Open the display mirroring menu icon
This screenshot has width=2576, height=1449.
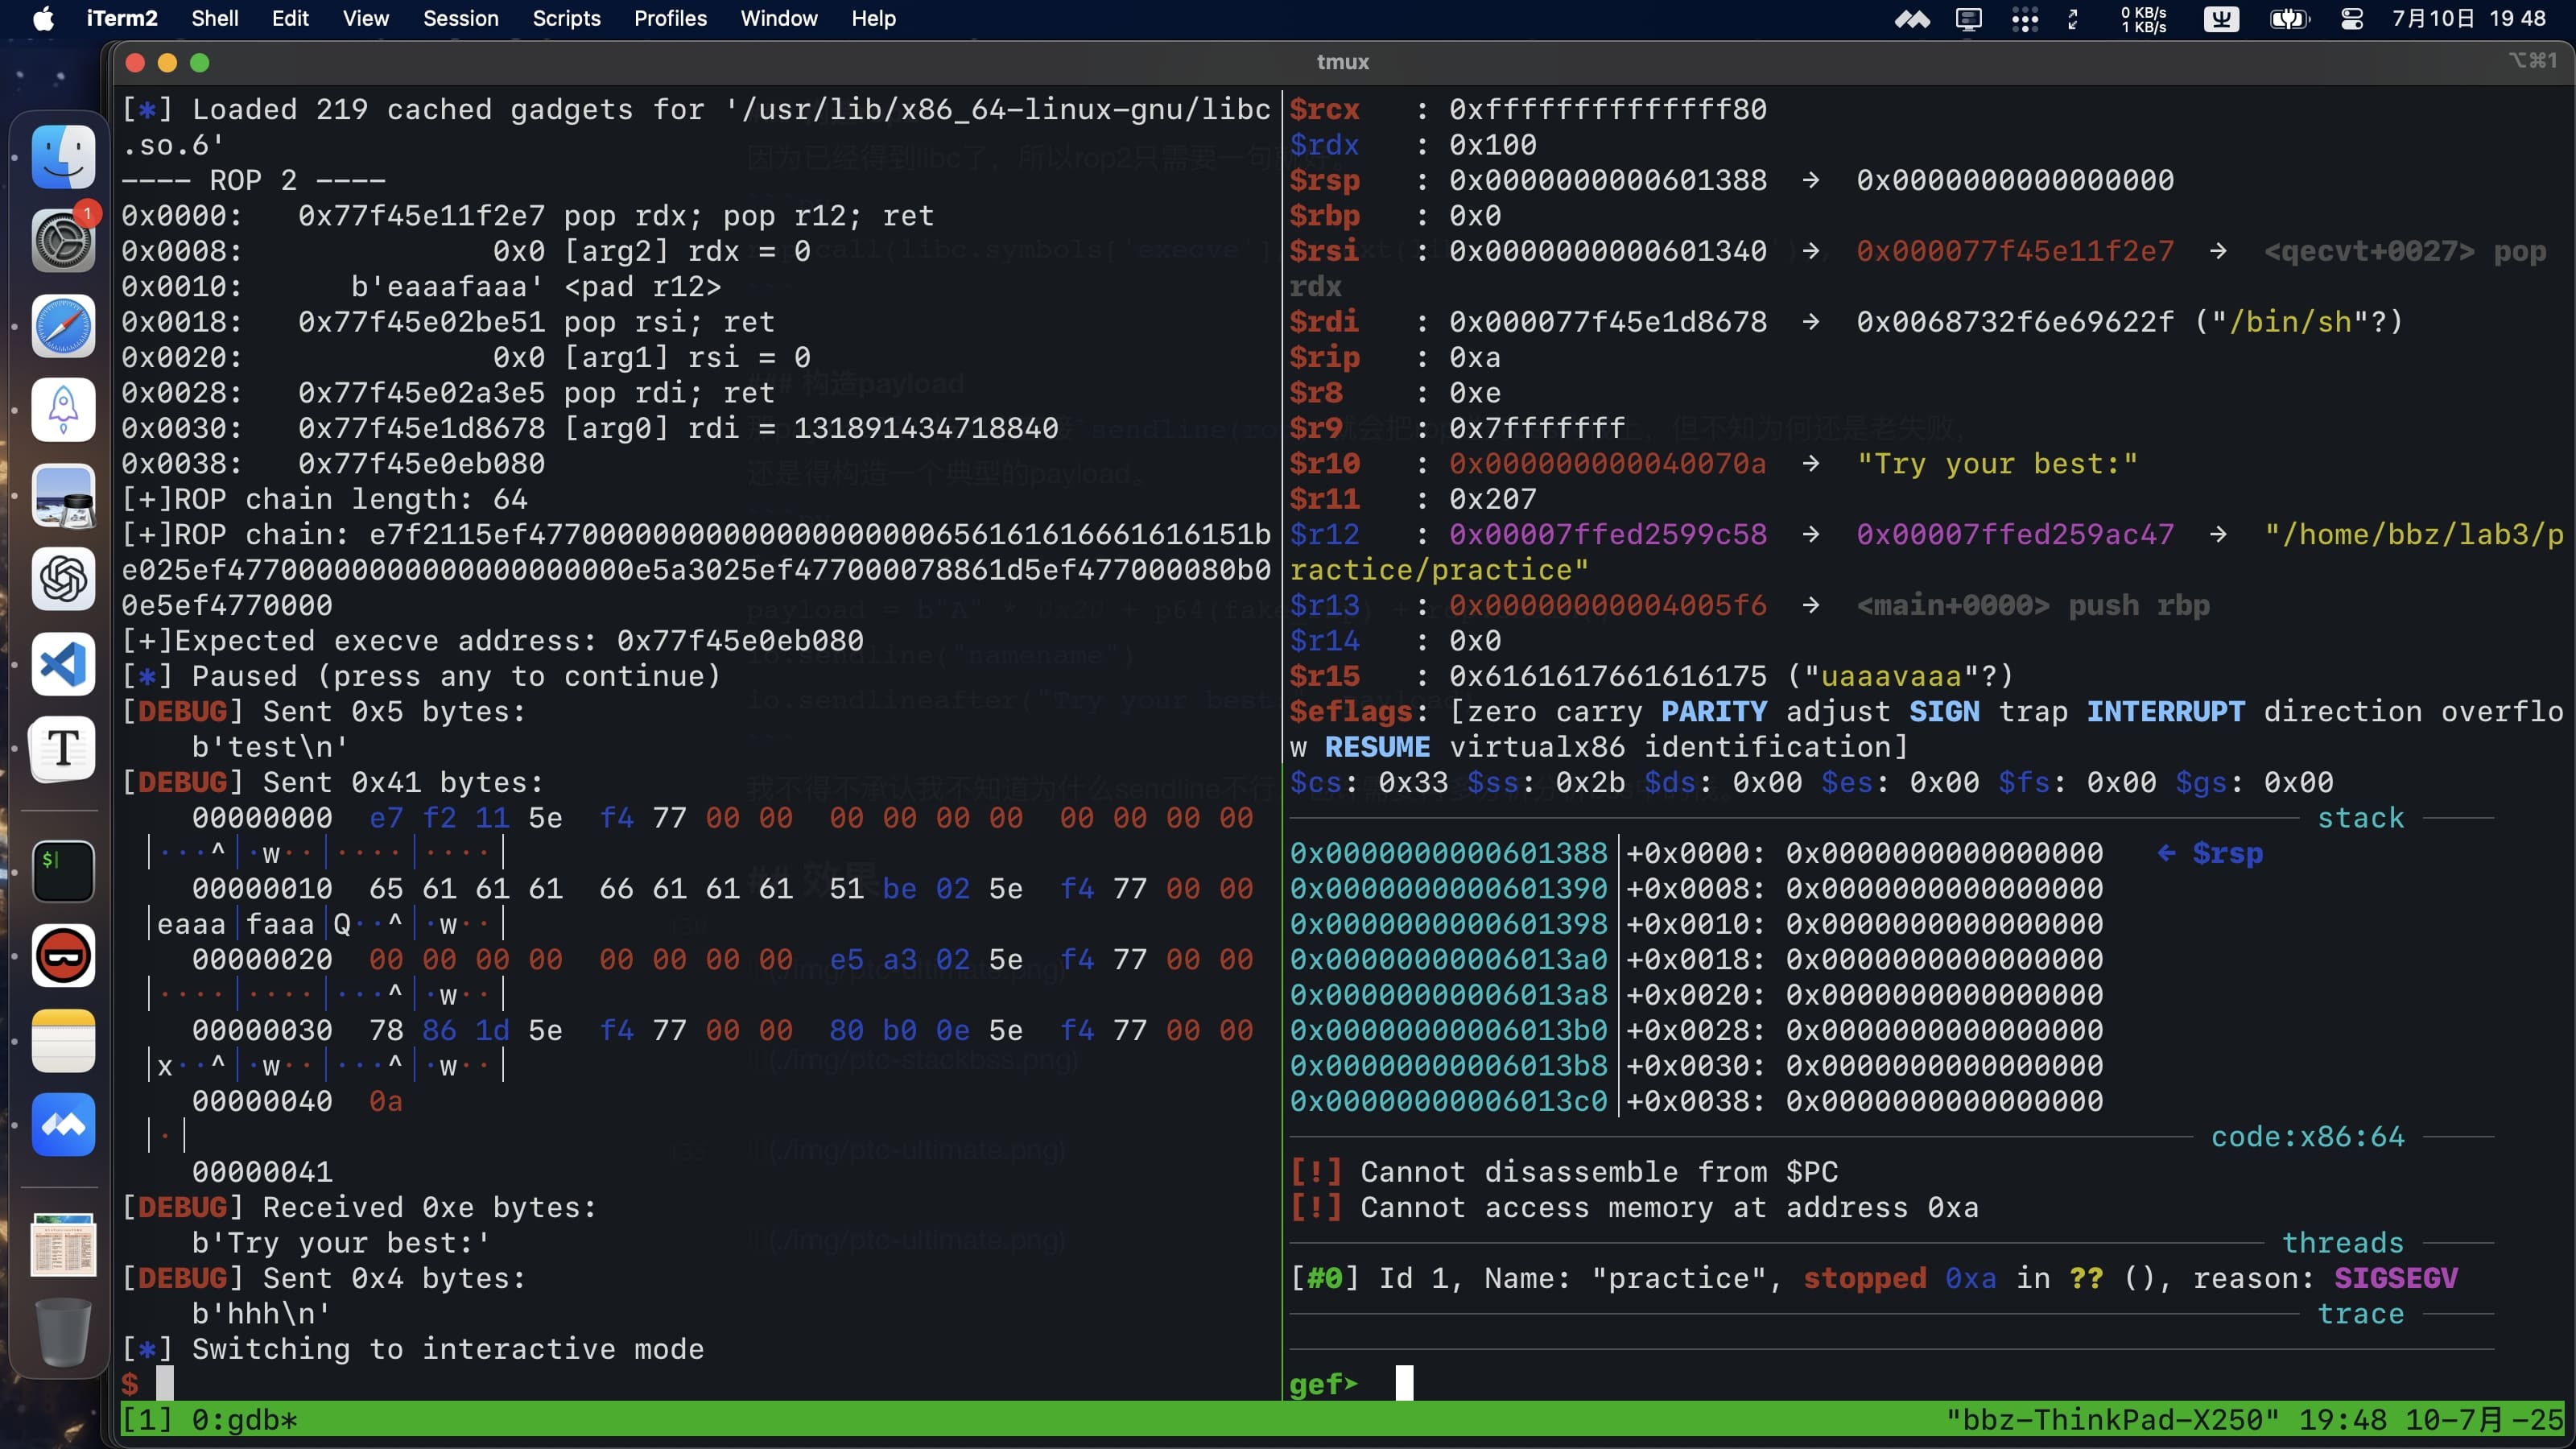[x=1968, y=19]
